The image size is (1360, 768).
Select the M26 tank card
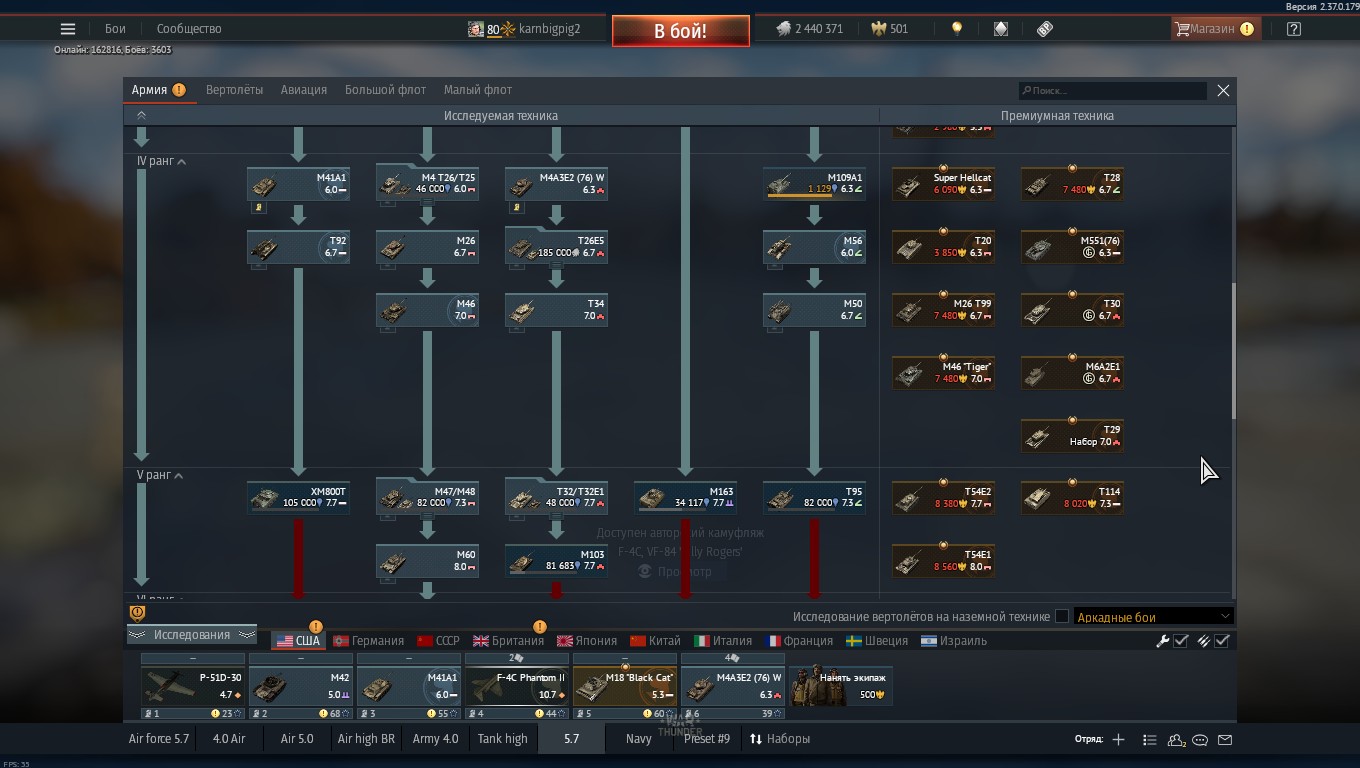[x=427, y=247]
